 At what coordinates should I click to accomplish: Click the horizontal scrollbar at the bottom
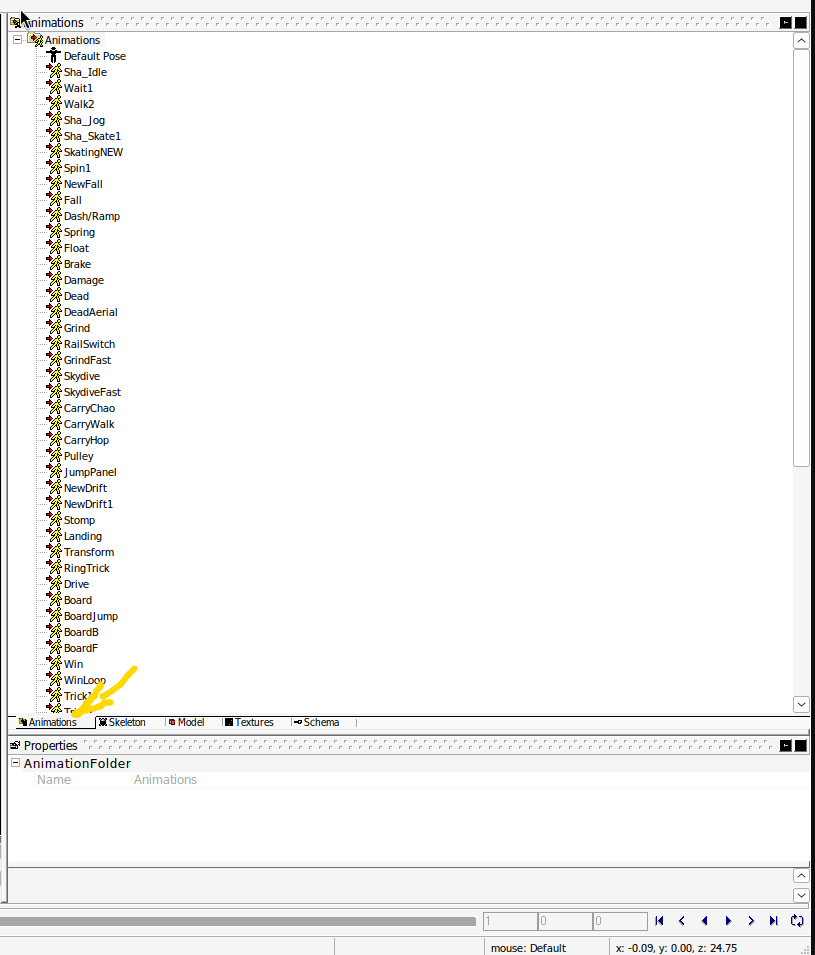[x=240, y=921]
